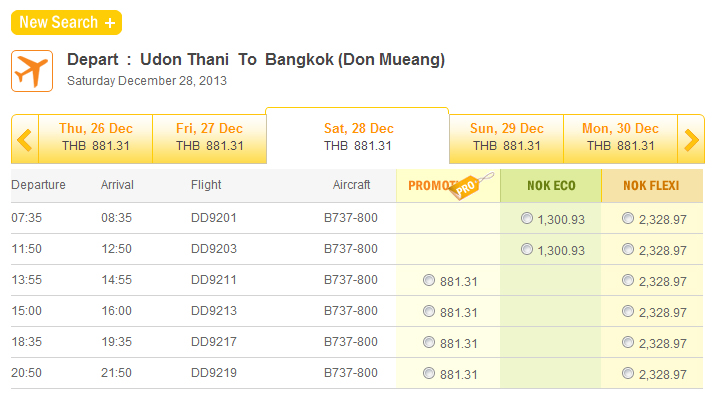Switch to the Sun, 29 Dec tab

click(x=506, y=137)
